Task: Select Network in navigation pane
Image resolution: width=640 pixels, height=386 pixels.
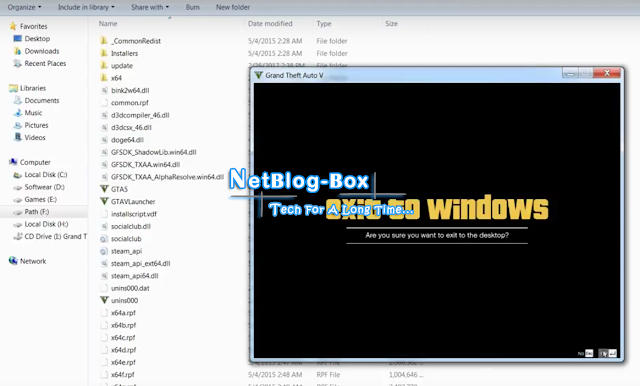Action: (33, 261)
